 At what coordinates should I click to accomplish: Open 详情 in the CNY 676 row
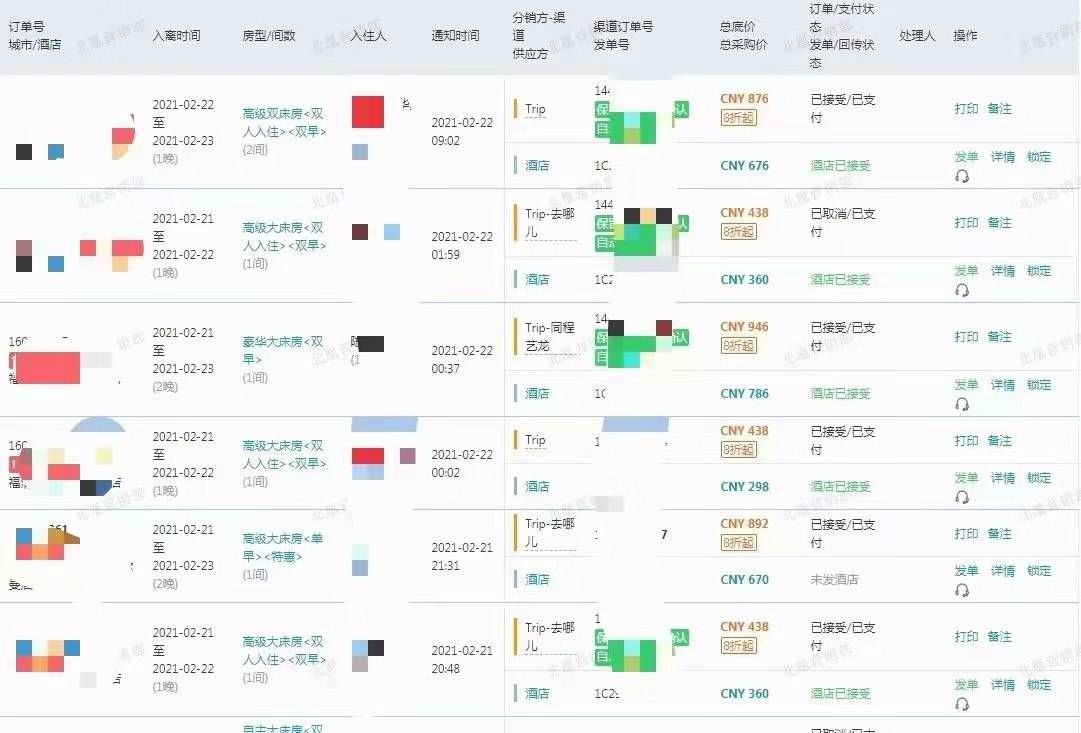pyautogui.click(x=1002, y=157)
